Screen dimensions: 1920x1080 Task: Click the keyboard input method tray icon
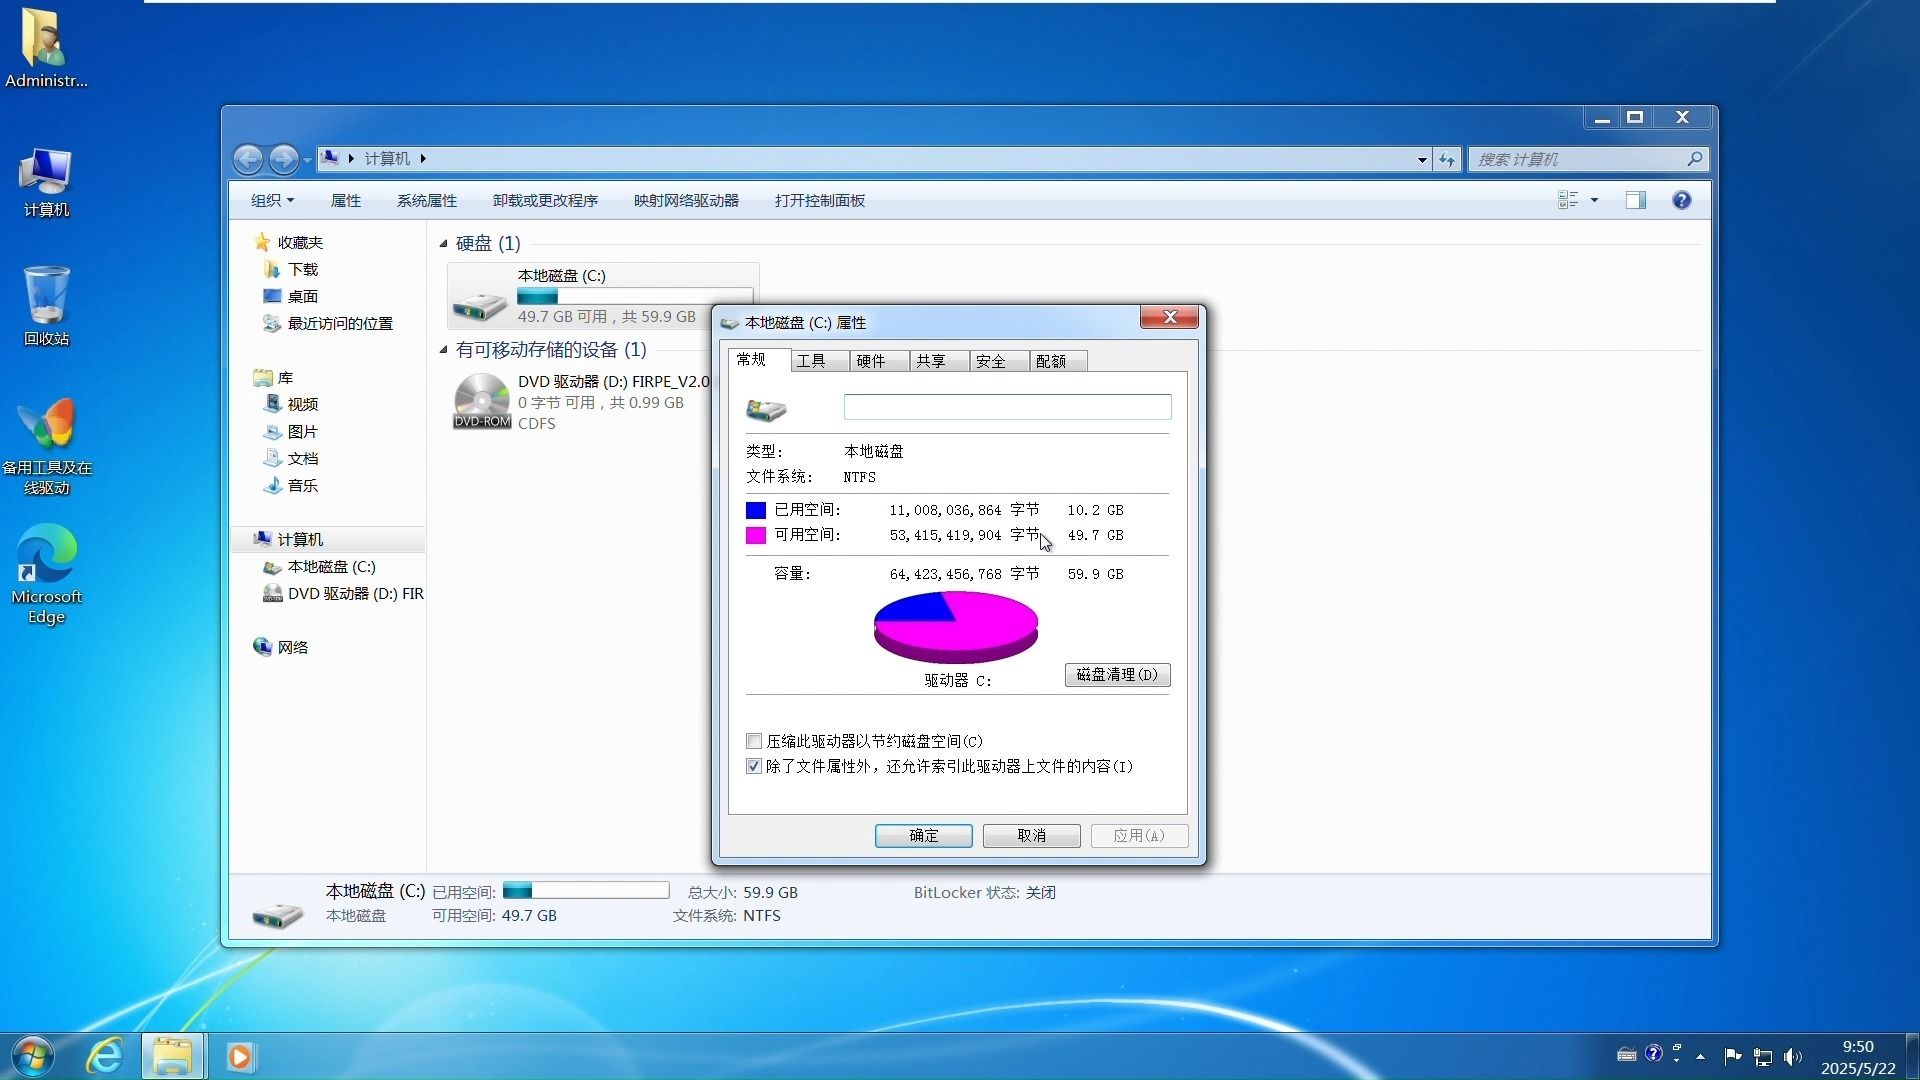pos(1627,1054)
